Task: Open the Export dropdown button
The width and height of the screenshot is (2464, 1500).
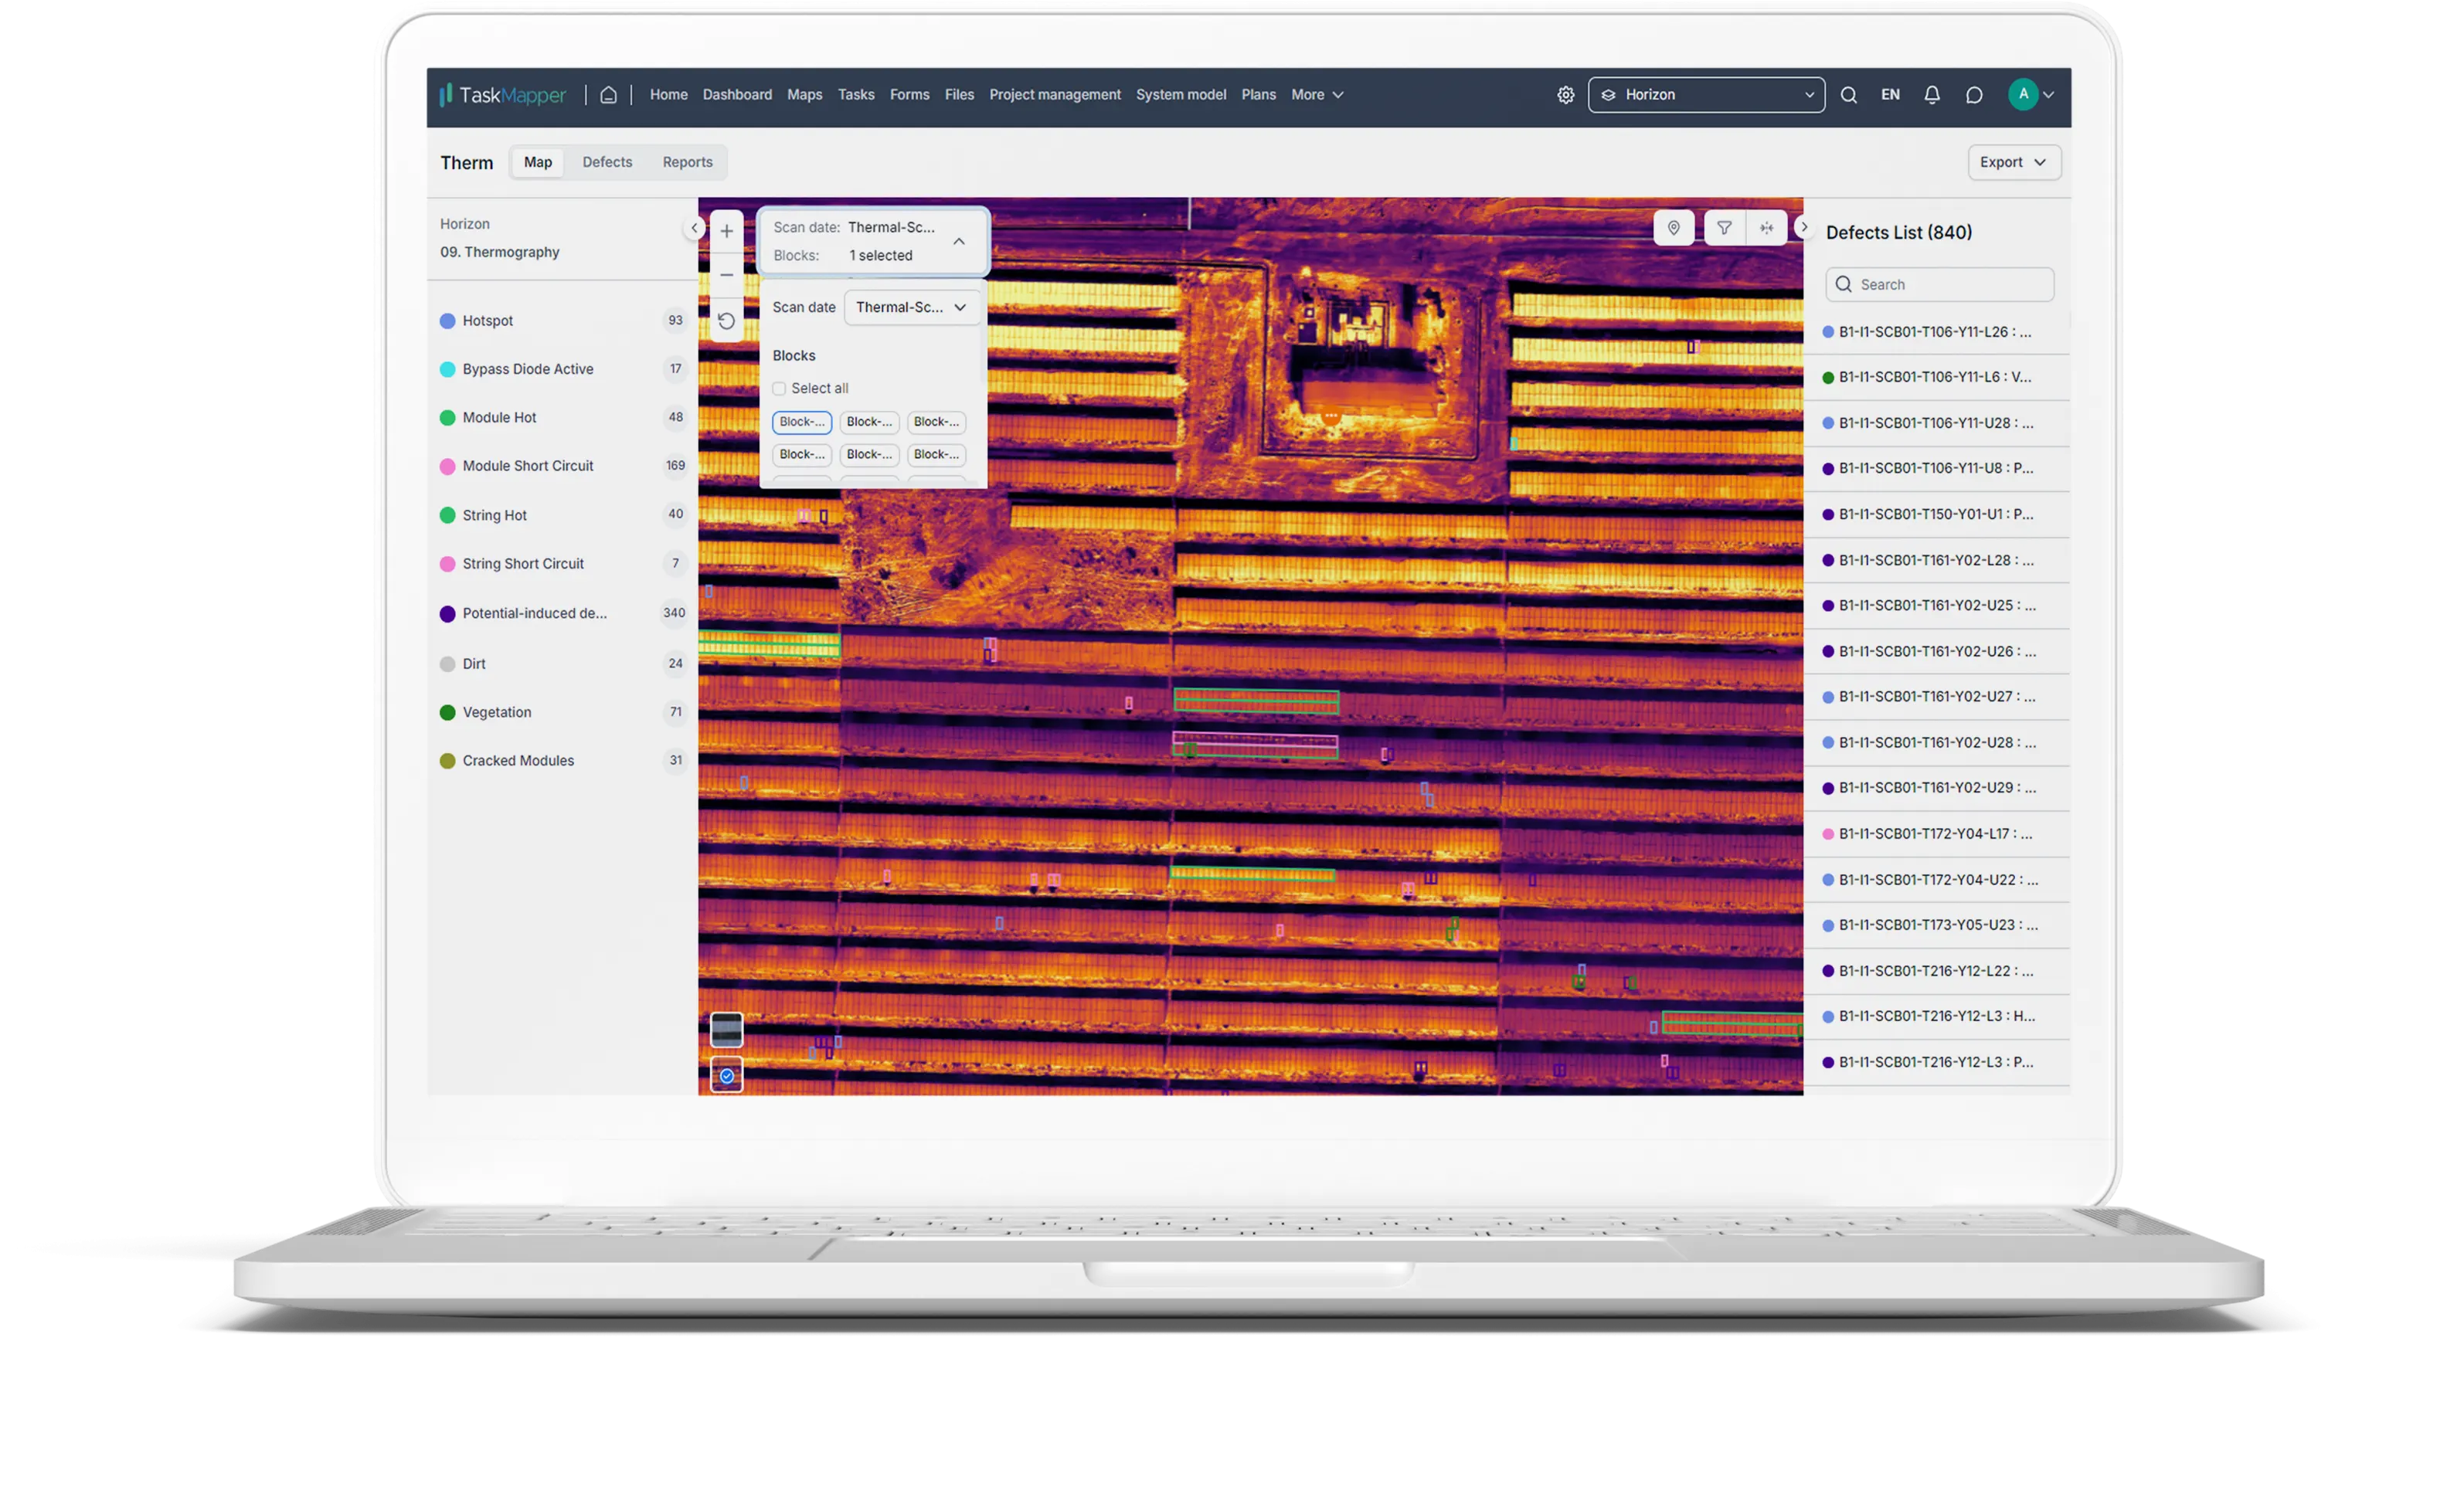Action: point(2013,162)
